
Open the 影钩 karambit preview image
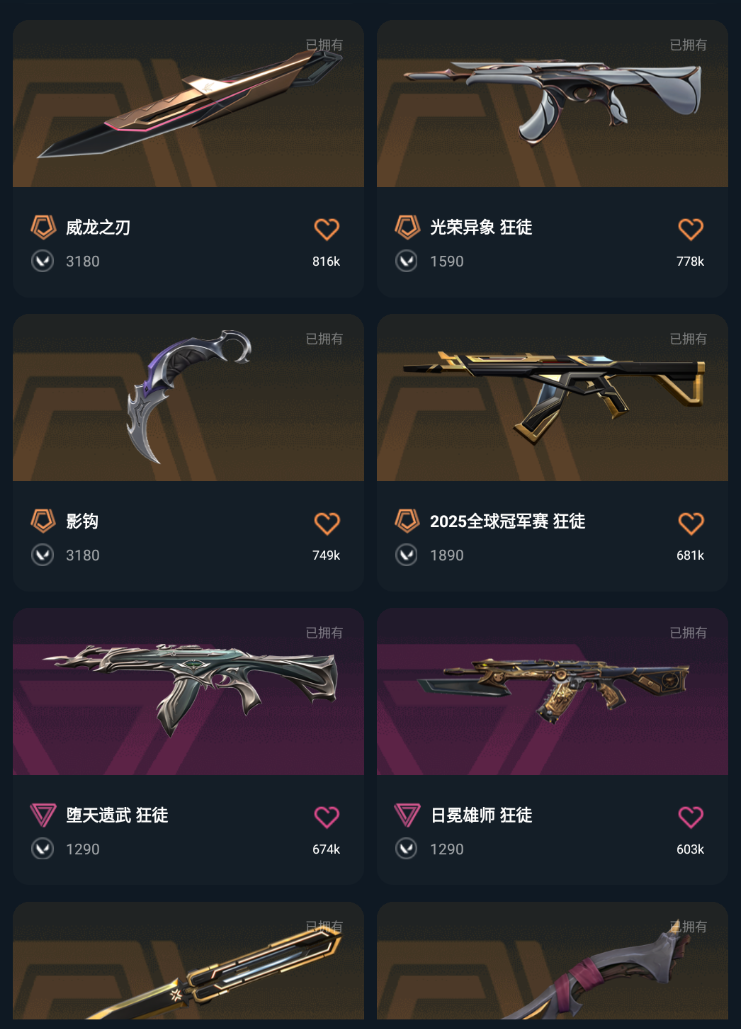tap(188, 398)
